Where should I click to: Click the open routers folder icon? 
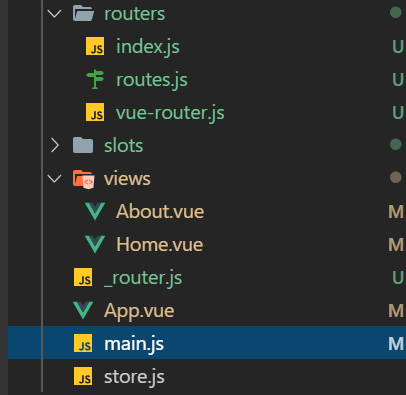(x=83, y=13)
